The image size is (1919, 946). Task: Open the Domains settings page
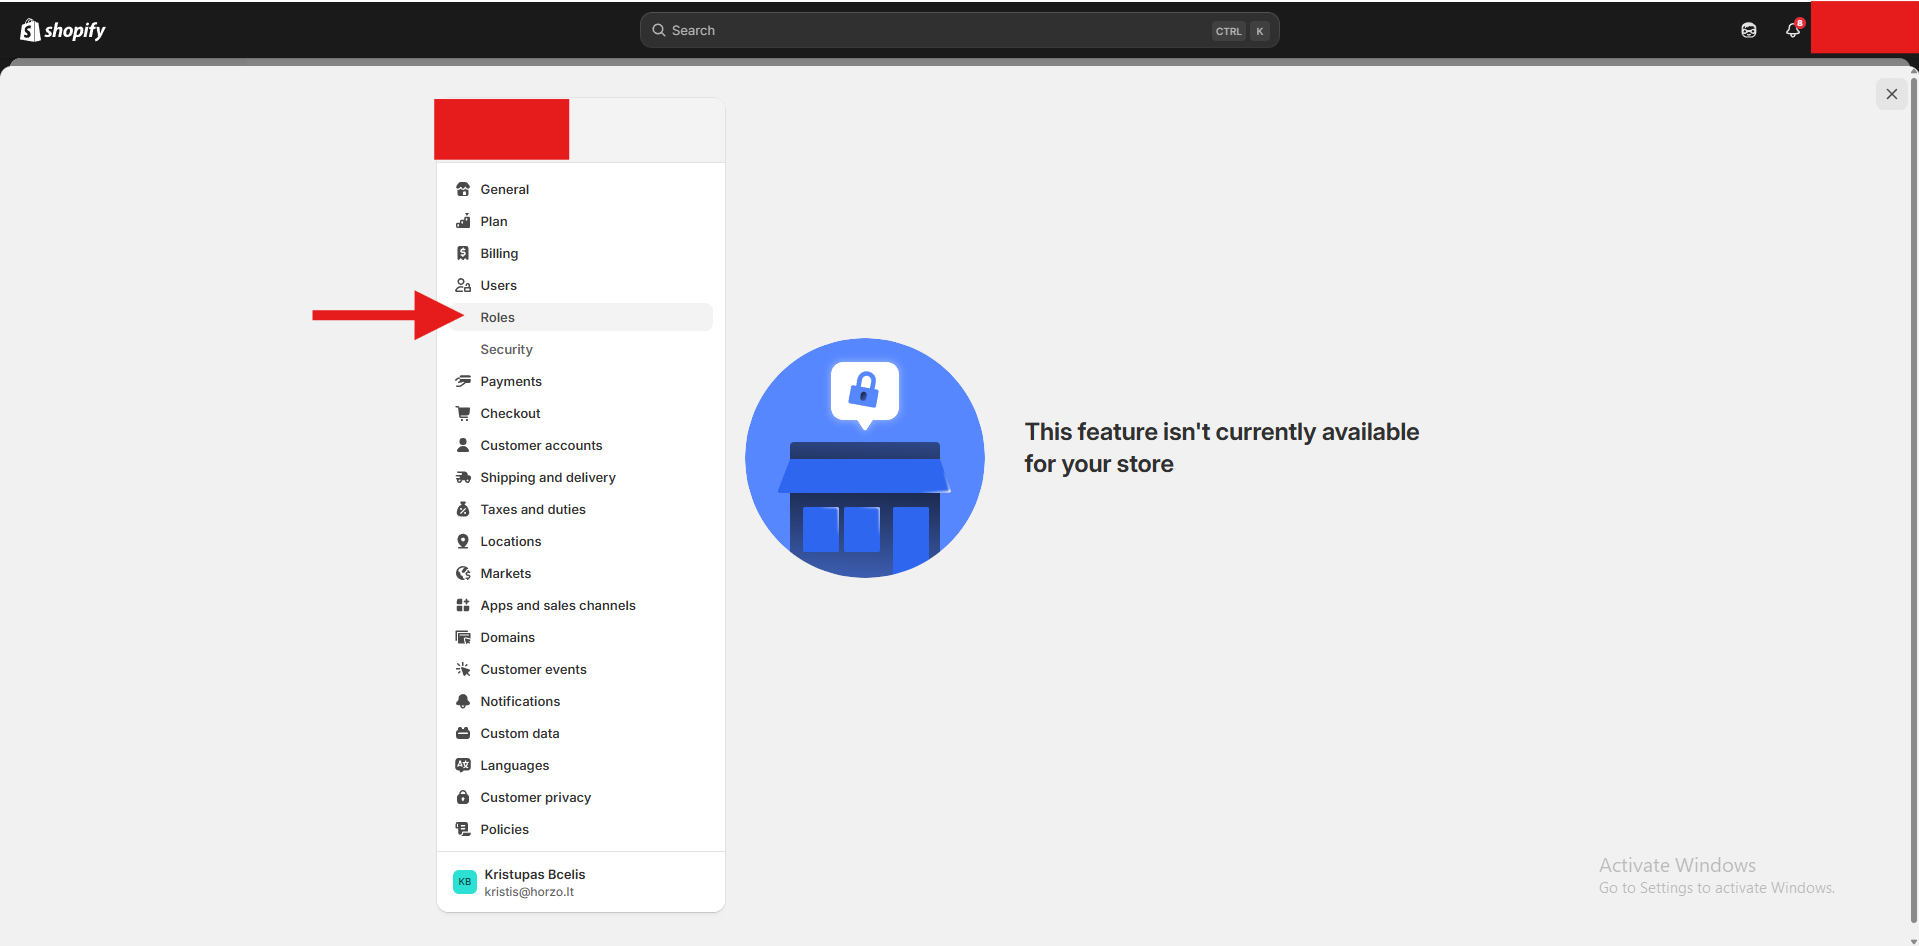(x=507, y=637)
